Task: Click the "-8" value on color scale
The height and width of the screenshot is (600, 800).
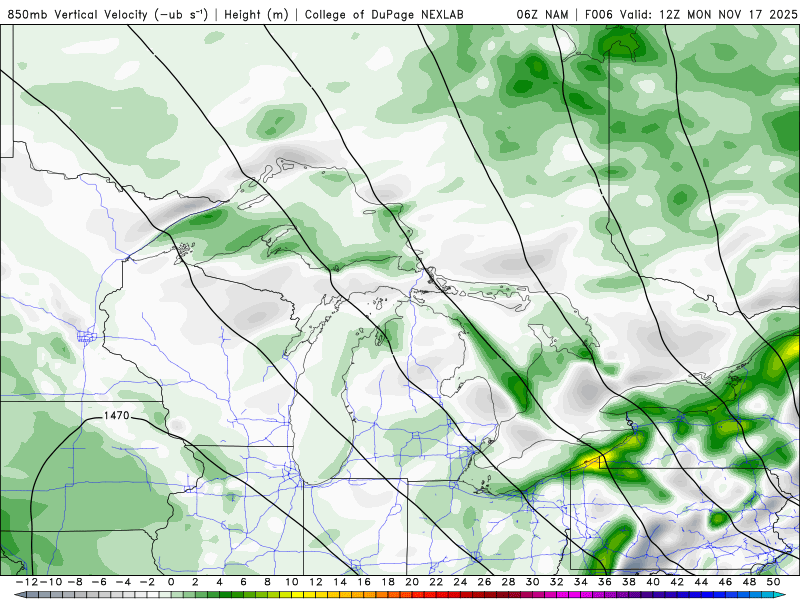Action: pyautogui.click(x=75, y=582)
